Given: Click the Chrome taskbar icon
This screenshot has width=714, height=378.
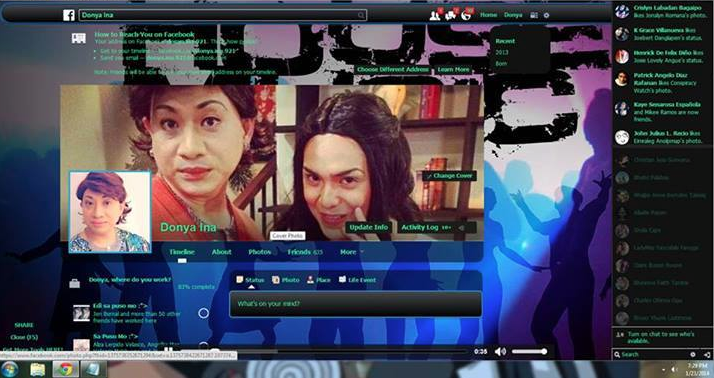Looking at the screenshot, I should click(66, 369).
